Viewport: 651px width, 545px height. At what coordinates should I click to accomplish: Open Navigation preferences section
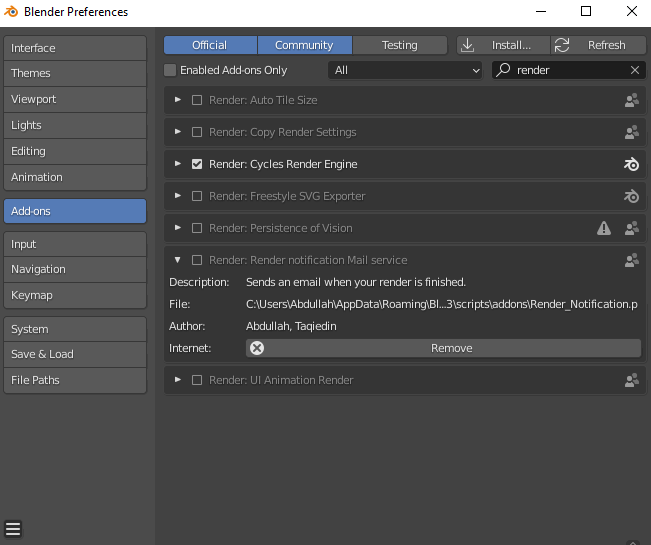[75, 269]
